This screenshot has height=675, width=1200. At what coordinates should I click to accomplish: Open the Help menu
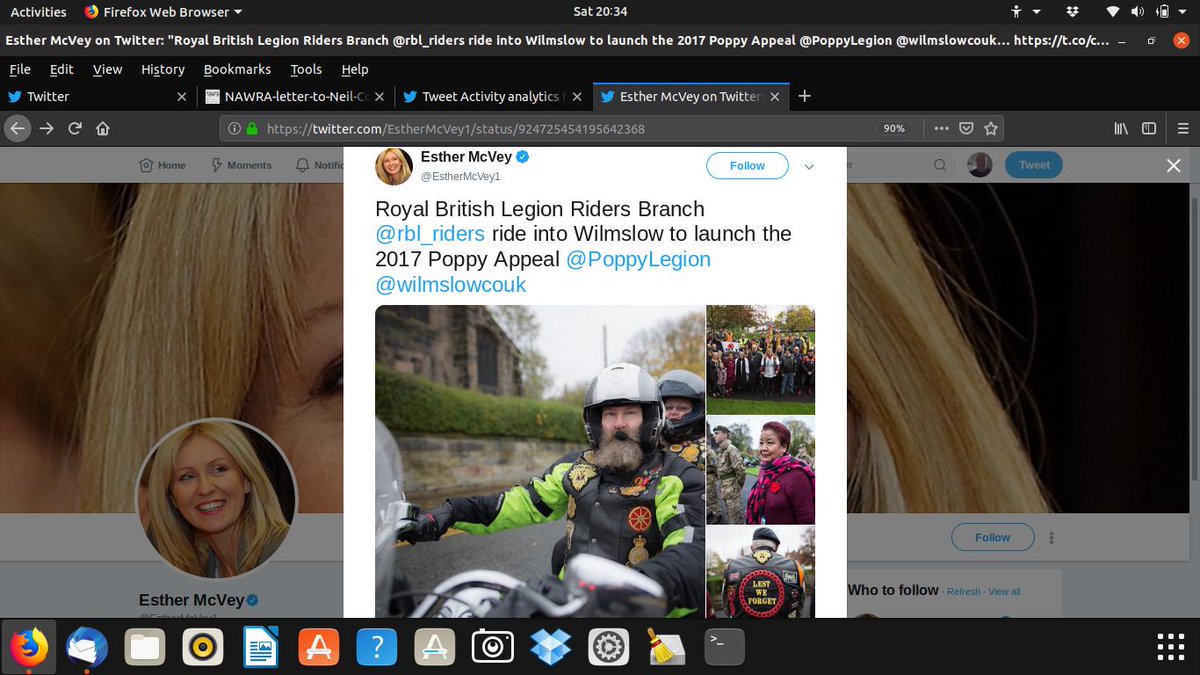point(355,69)
